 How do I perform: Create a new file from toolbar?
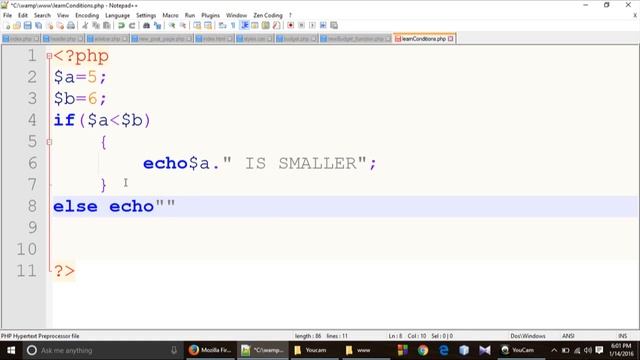tap(7, 26)
